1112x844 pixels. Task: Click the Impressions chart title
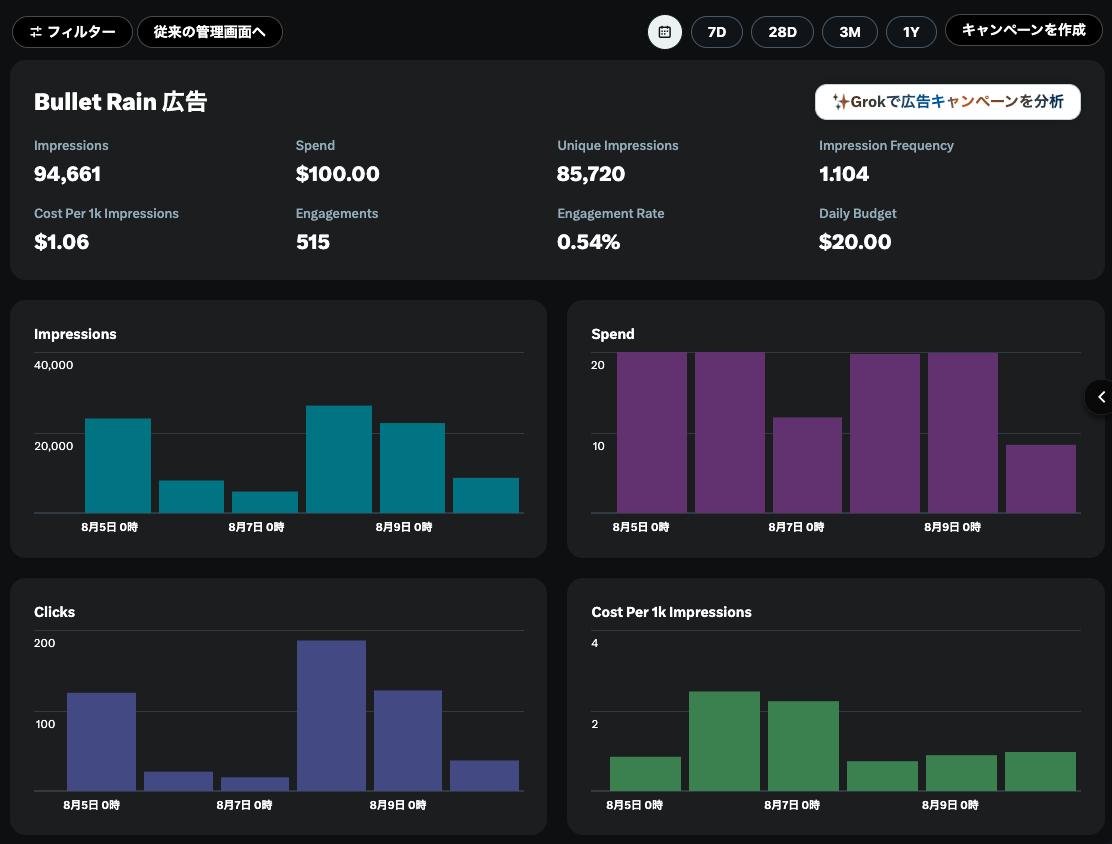point(75,334)
